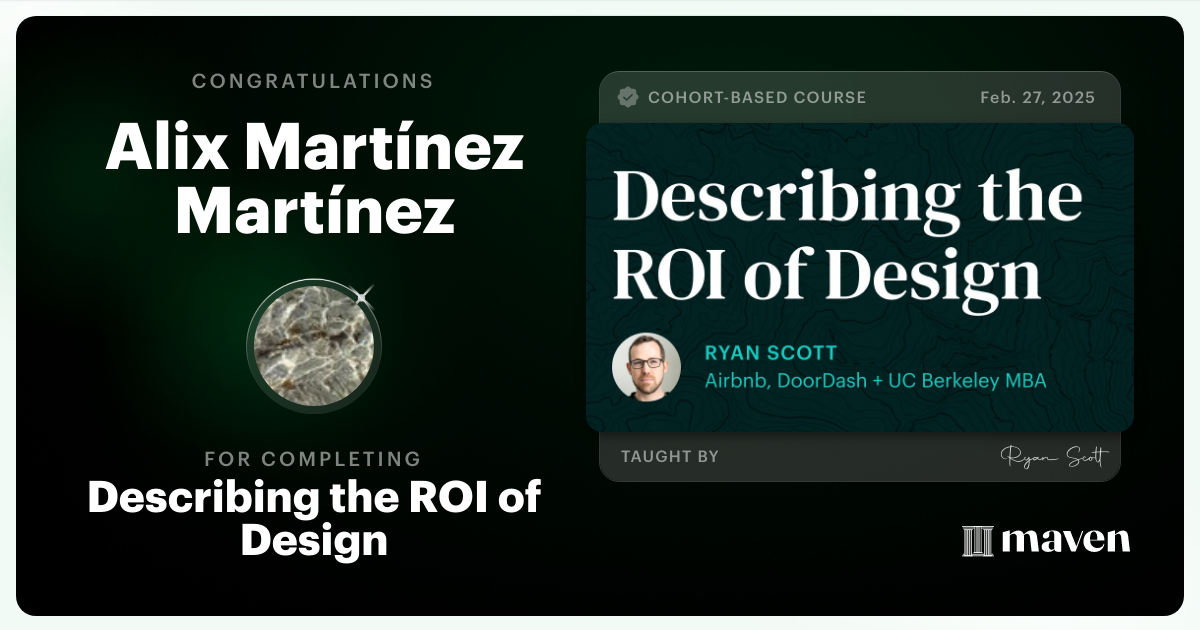Toggle the COHORT-BASED COURSE label

pyautogui.click(x=758, y=97)
